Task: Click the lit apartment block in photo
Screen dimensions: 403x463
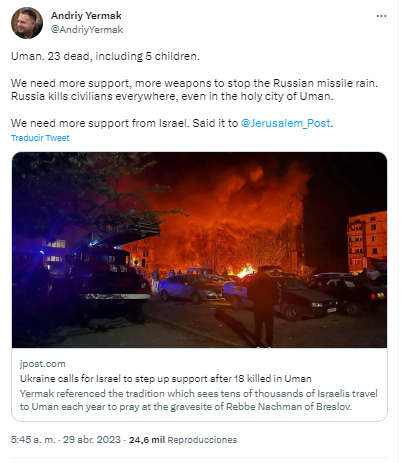Action: click(x=367, y=242)
